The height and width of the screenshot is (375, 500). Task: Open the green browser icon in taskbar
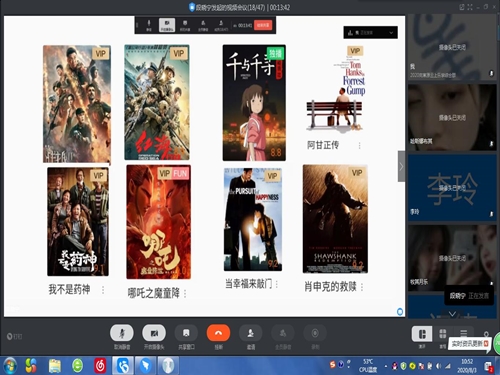pos(77,365)
